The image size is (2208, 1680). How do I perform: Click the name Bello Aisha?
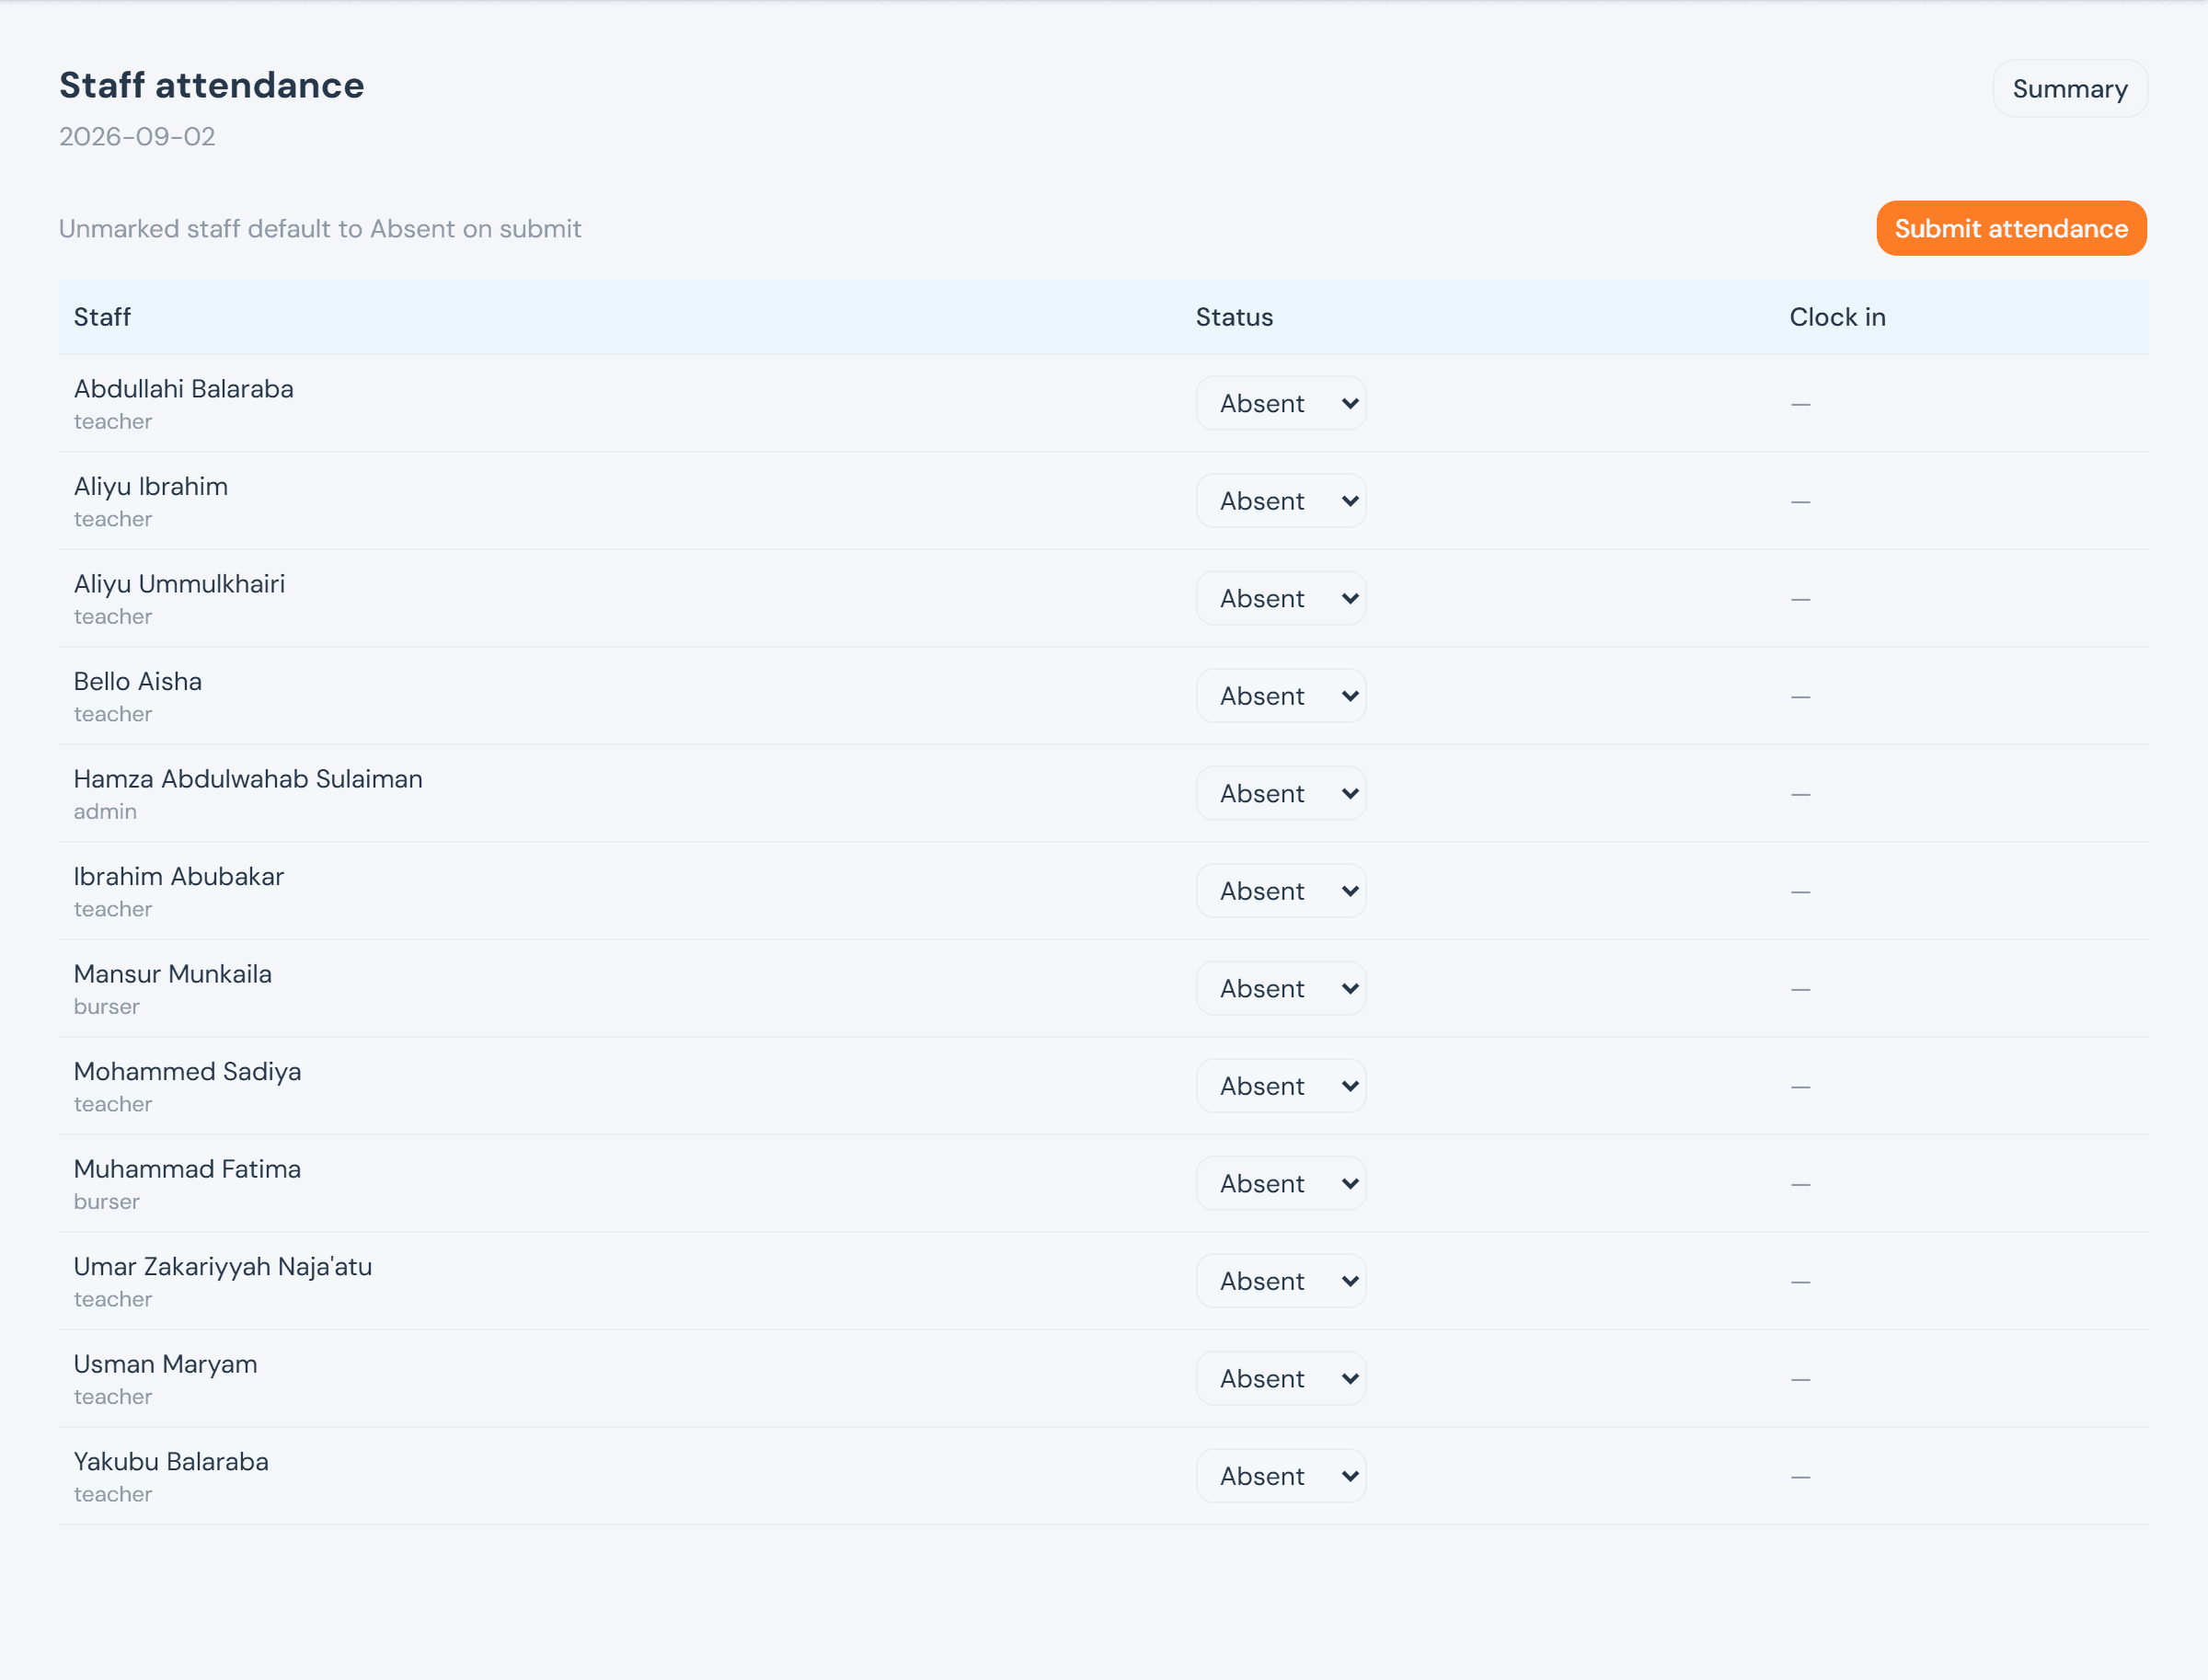pyautogui.click(x=138, y=681)
